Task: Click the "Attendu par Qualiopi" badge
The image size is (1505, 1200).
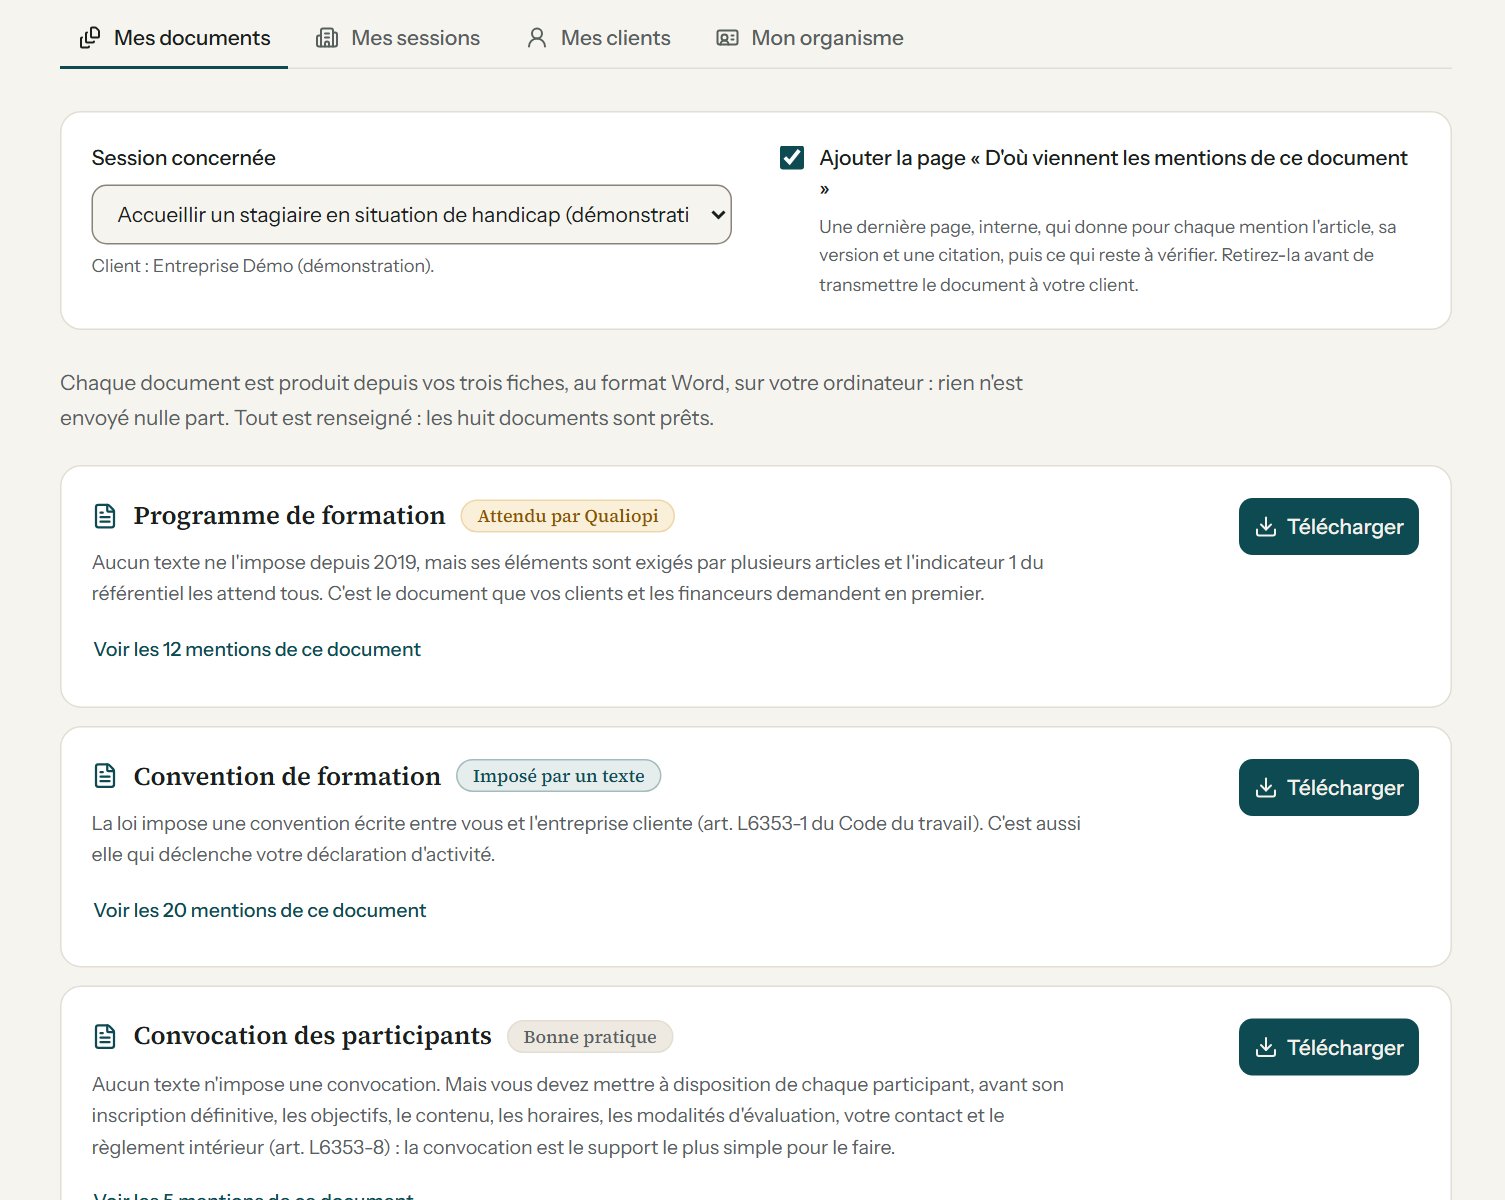Action: pyautogui.click(x=568, y=516)
